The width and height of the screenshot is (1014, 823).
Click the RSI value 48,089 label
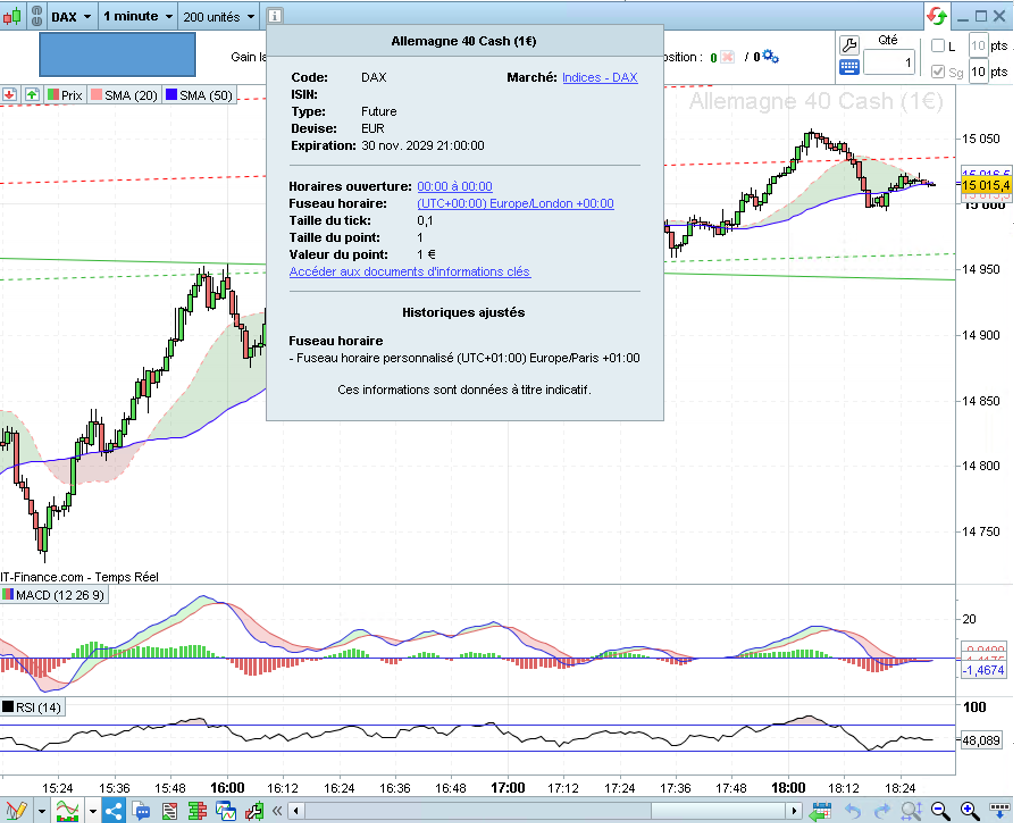click(981, 740)
